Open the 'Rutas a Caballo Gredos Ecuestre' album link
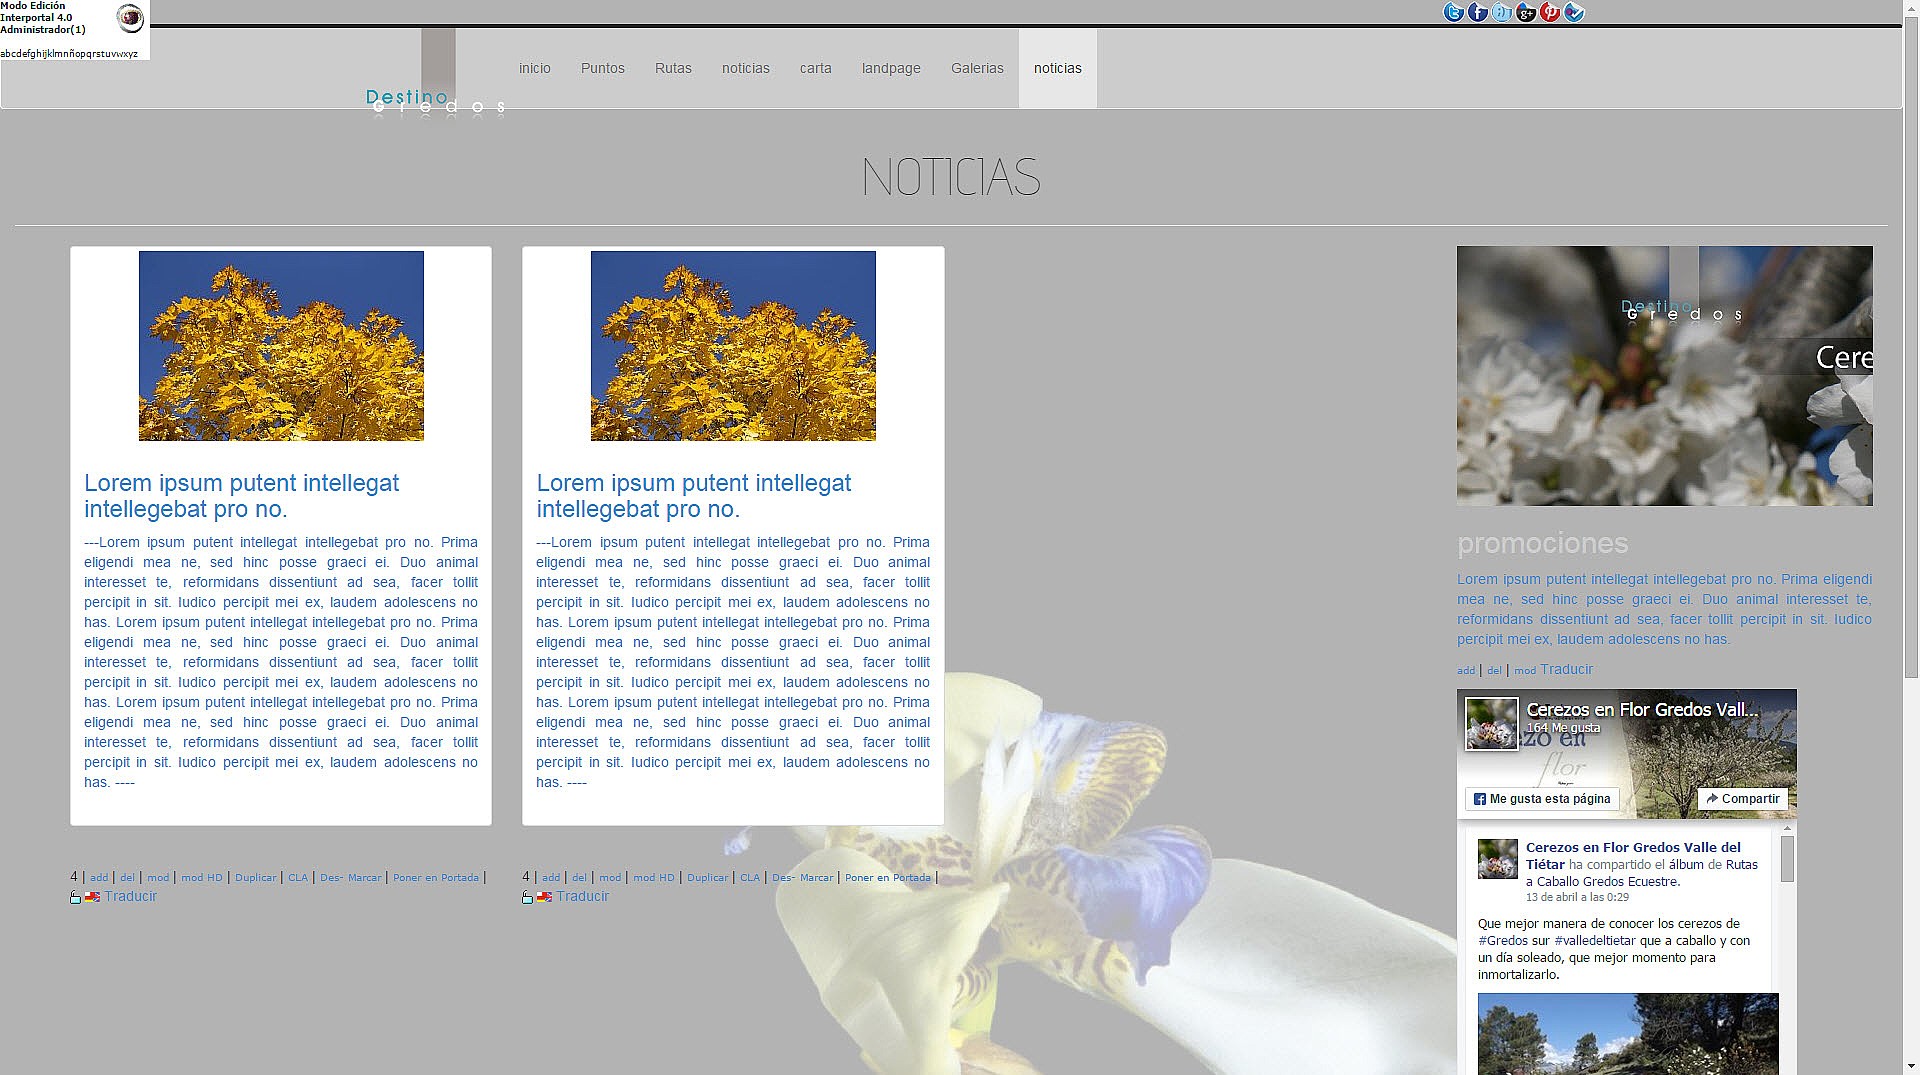Viewport: 1920px width, 1075px height. (x=1641, y=873)
